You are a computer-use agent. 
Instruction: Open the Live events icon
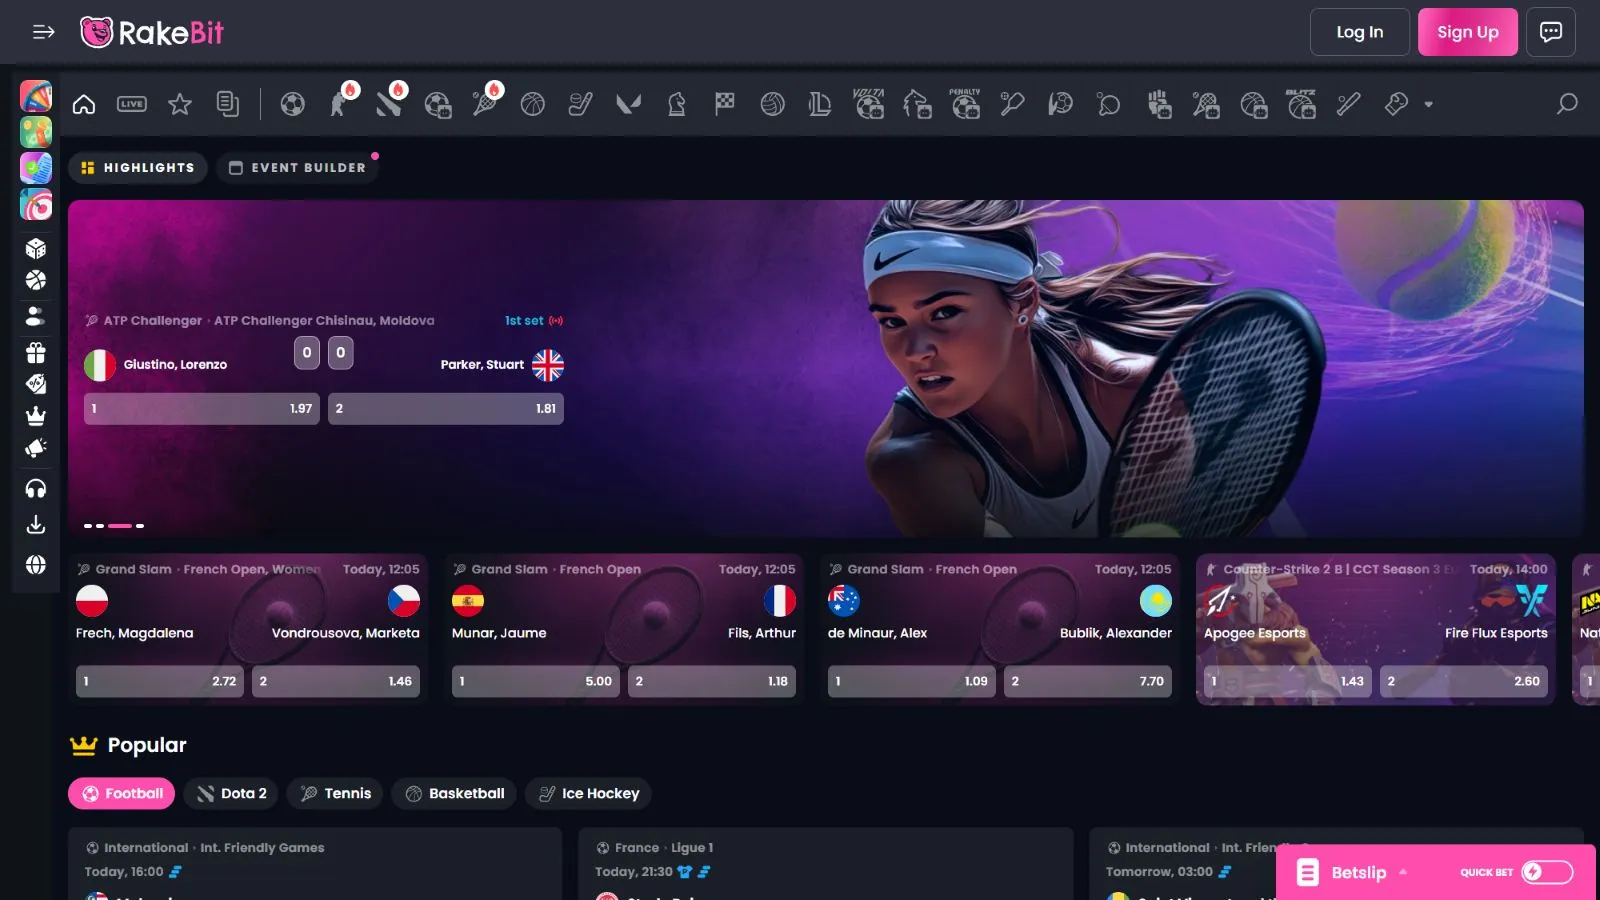pos(132,104)
